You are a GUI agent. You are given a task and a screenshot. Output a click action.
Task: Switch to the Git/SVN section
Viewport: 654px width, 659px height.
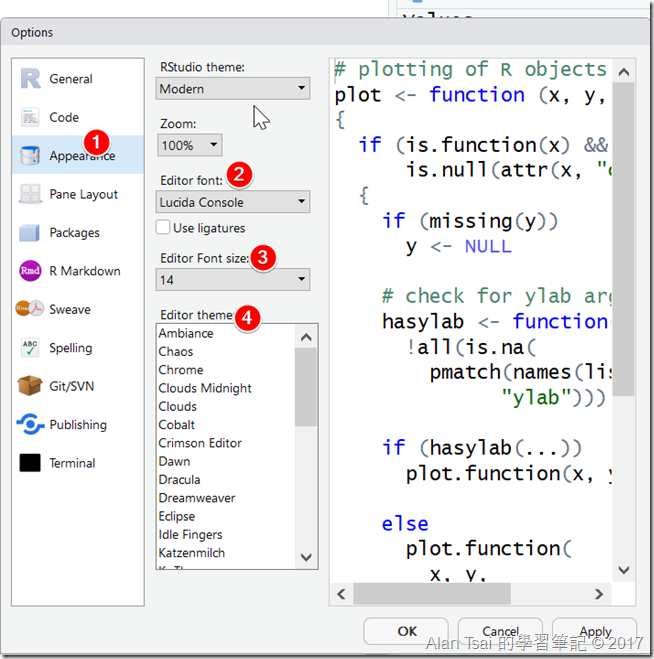[78, 386]
